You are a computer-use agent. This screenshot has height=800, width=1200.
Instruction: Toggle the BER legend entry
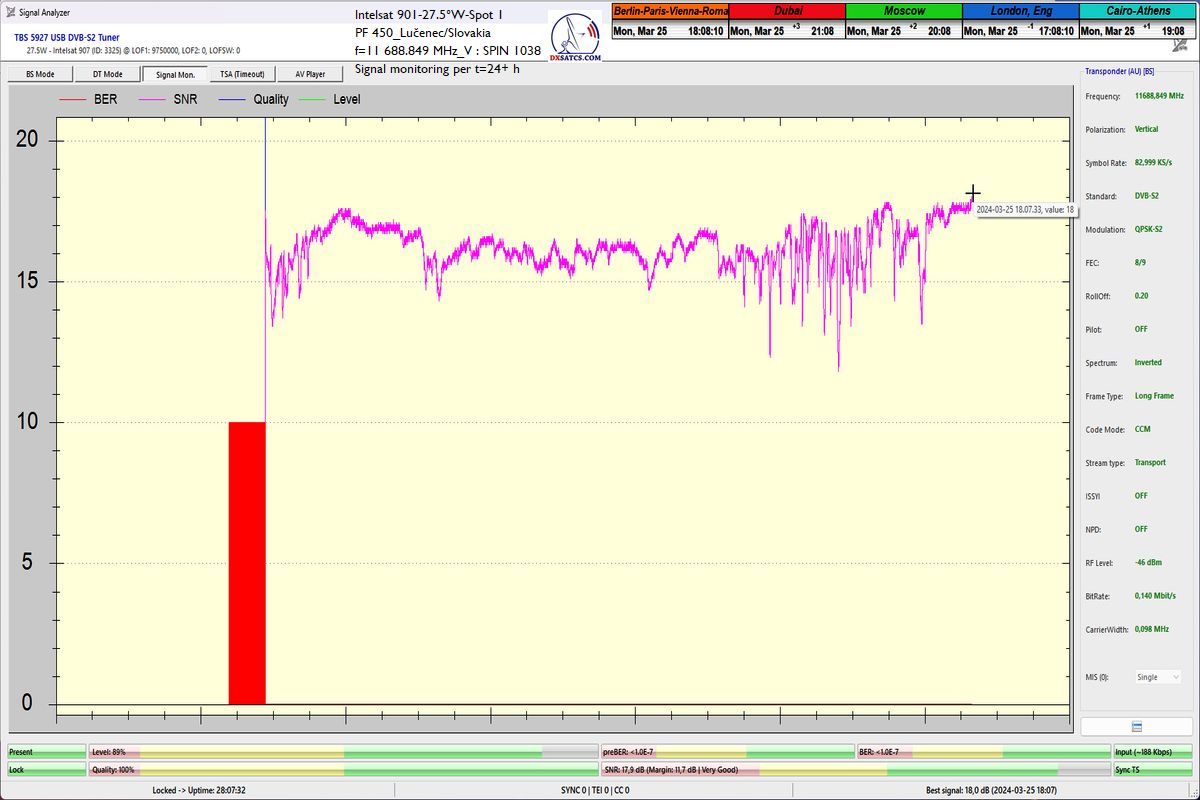[88, 99]
